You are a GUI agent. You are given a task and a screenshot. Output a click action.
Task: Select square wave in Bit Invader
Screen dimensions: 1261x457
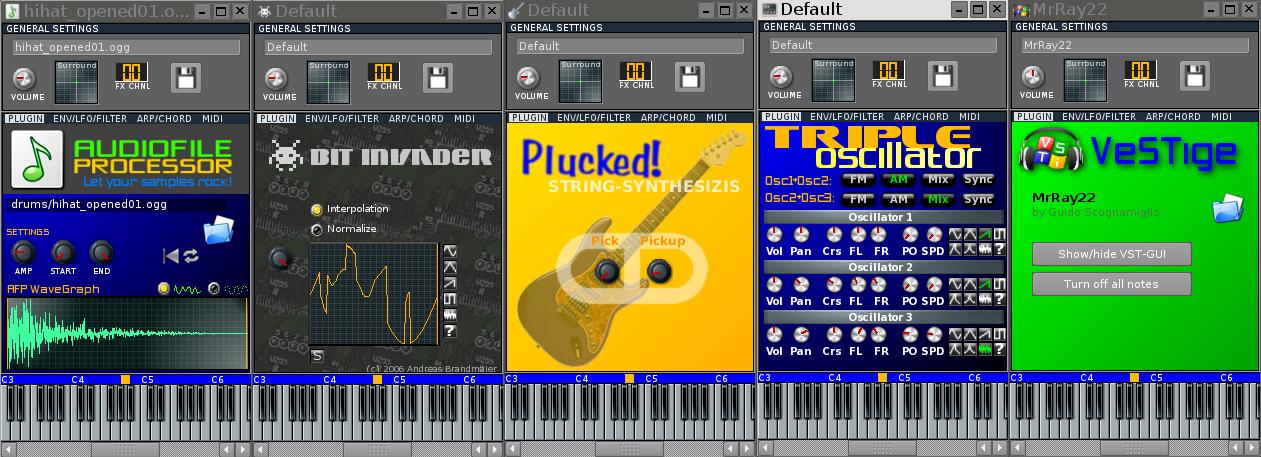point(450,299)
